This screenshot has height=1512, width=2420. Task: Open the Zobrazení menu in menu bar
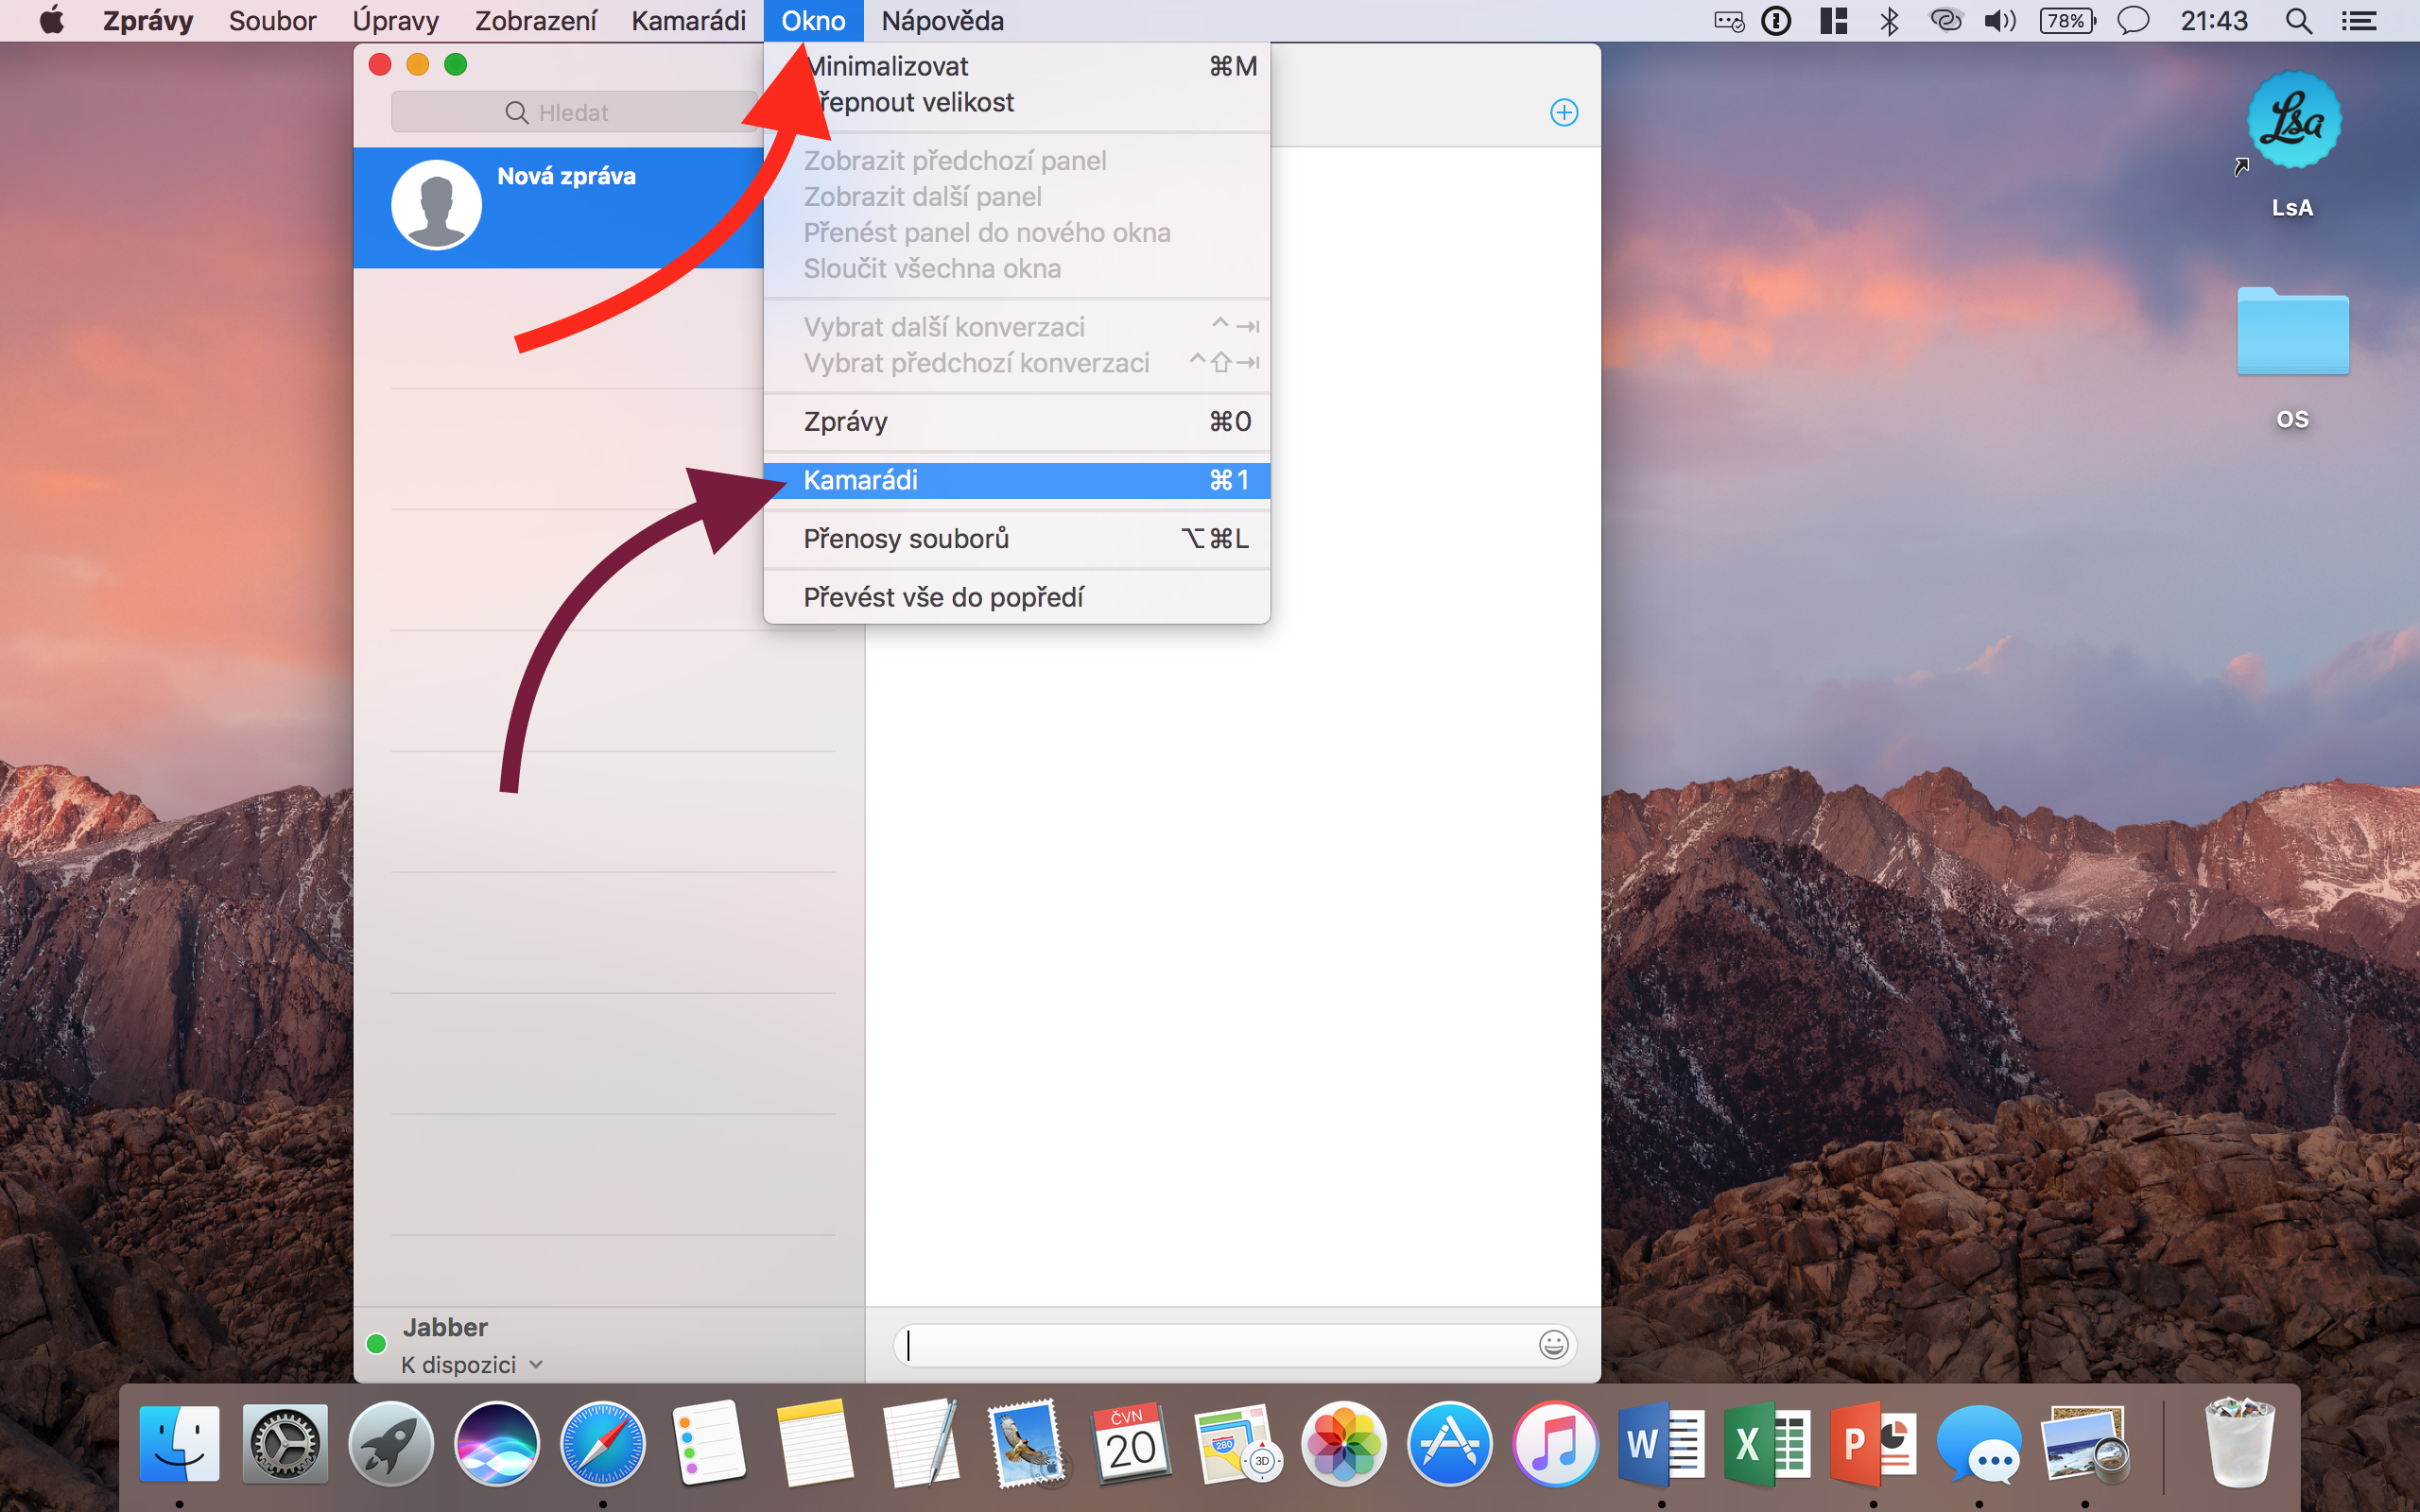[x=535, y=21]
